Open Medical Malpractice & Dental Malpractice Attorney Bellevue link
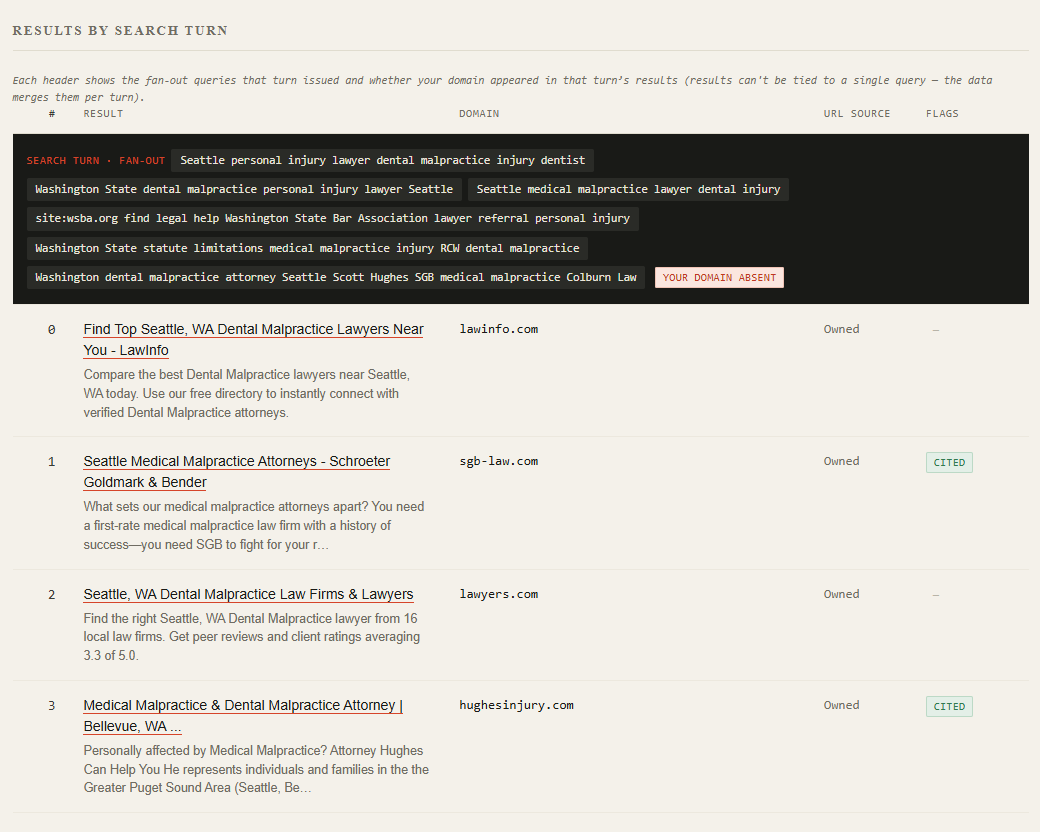1040x832 pixels. click(x=243, y=716)
